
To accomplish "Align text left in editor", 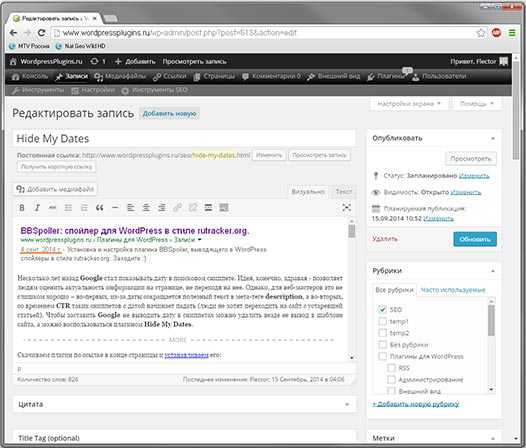I will coord(130,208).
